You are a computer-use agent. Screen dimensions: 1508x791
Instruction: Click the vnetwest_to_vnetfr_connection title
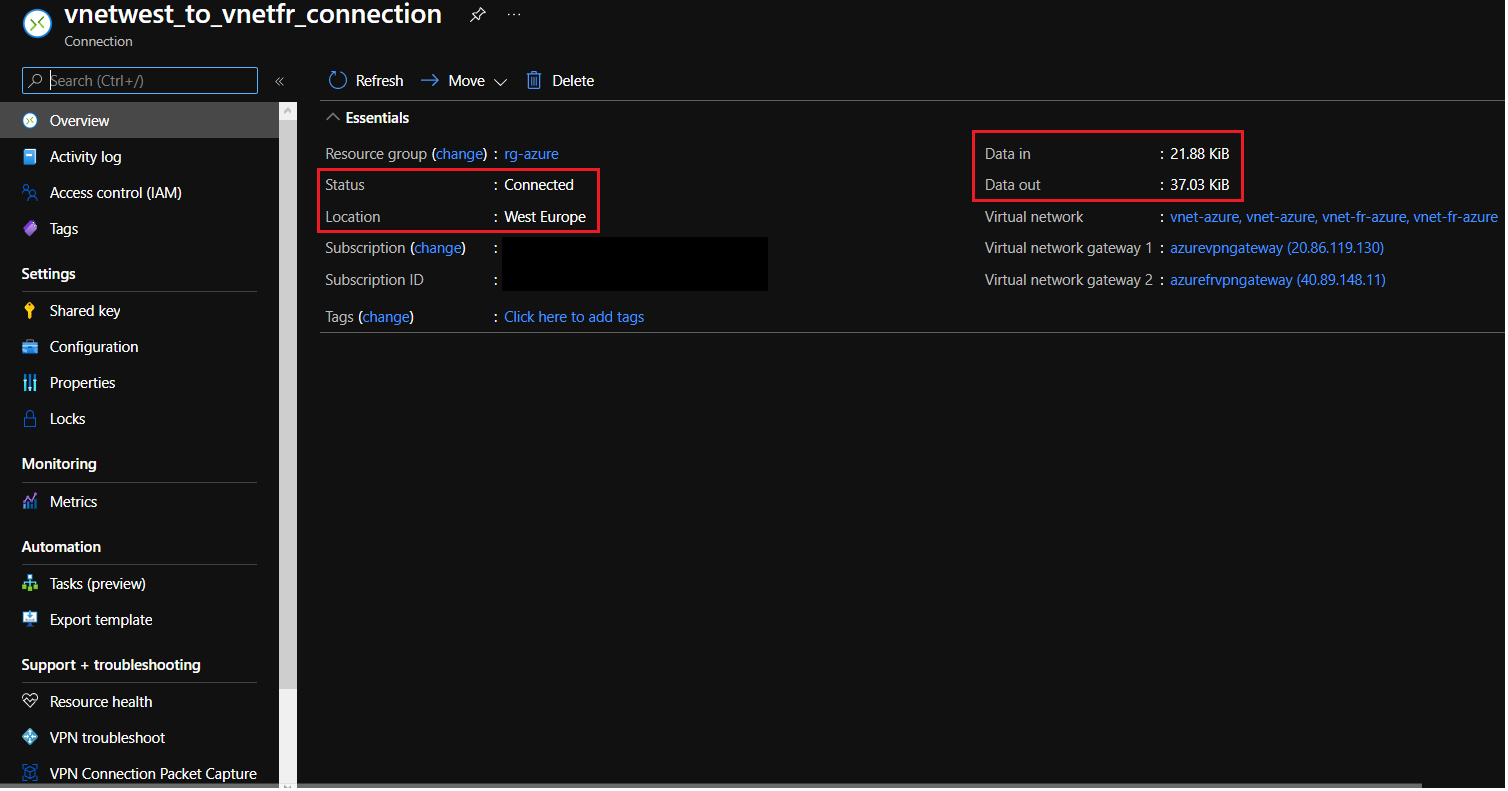[x=253, y=15]
